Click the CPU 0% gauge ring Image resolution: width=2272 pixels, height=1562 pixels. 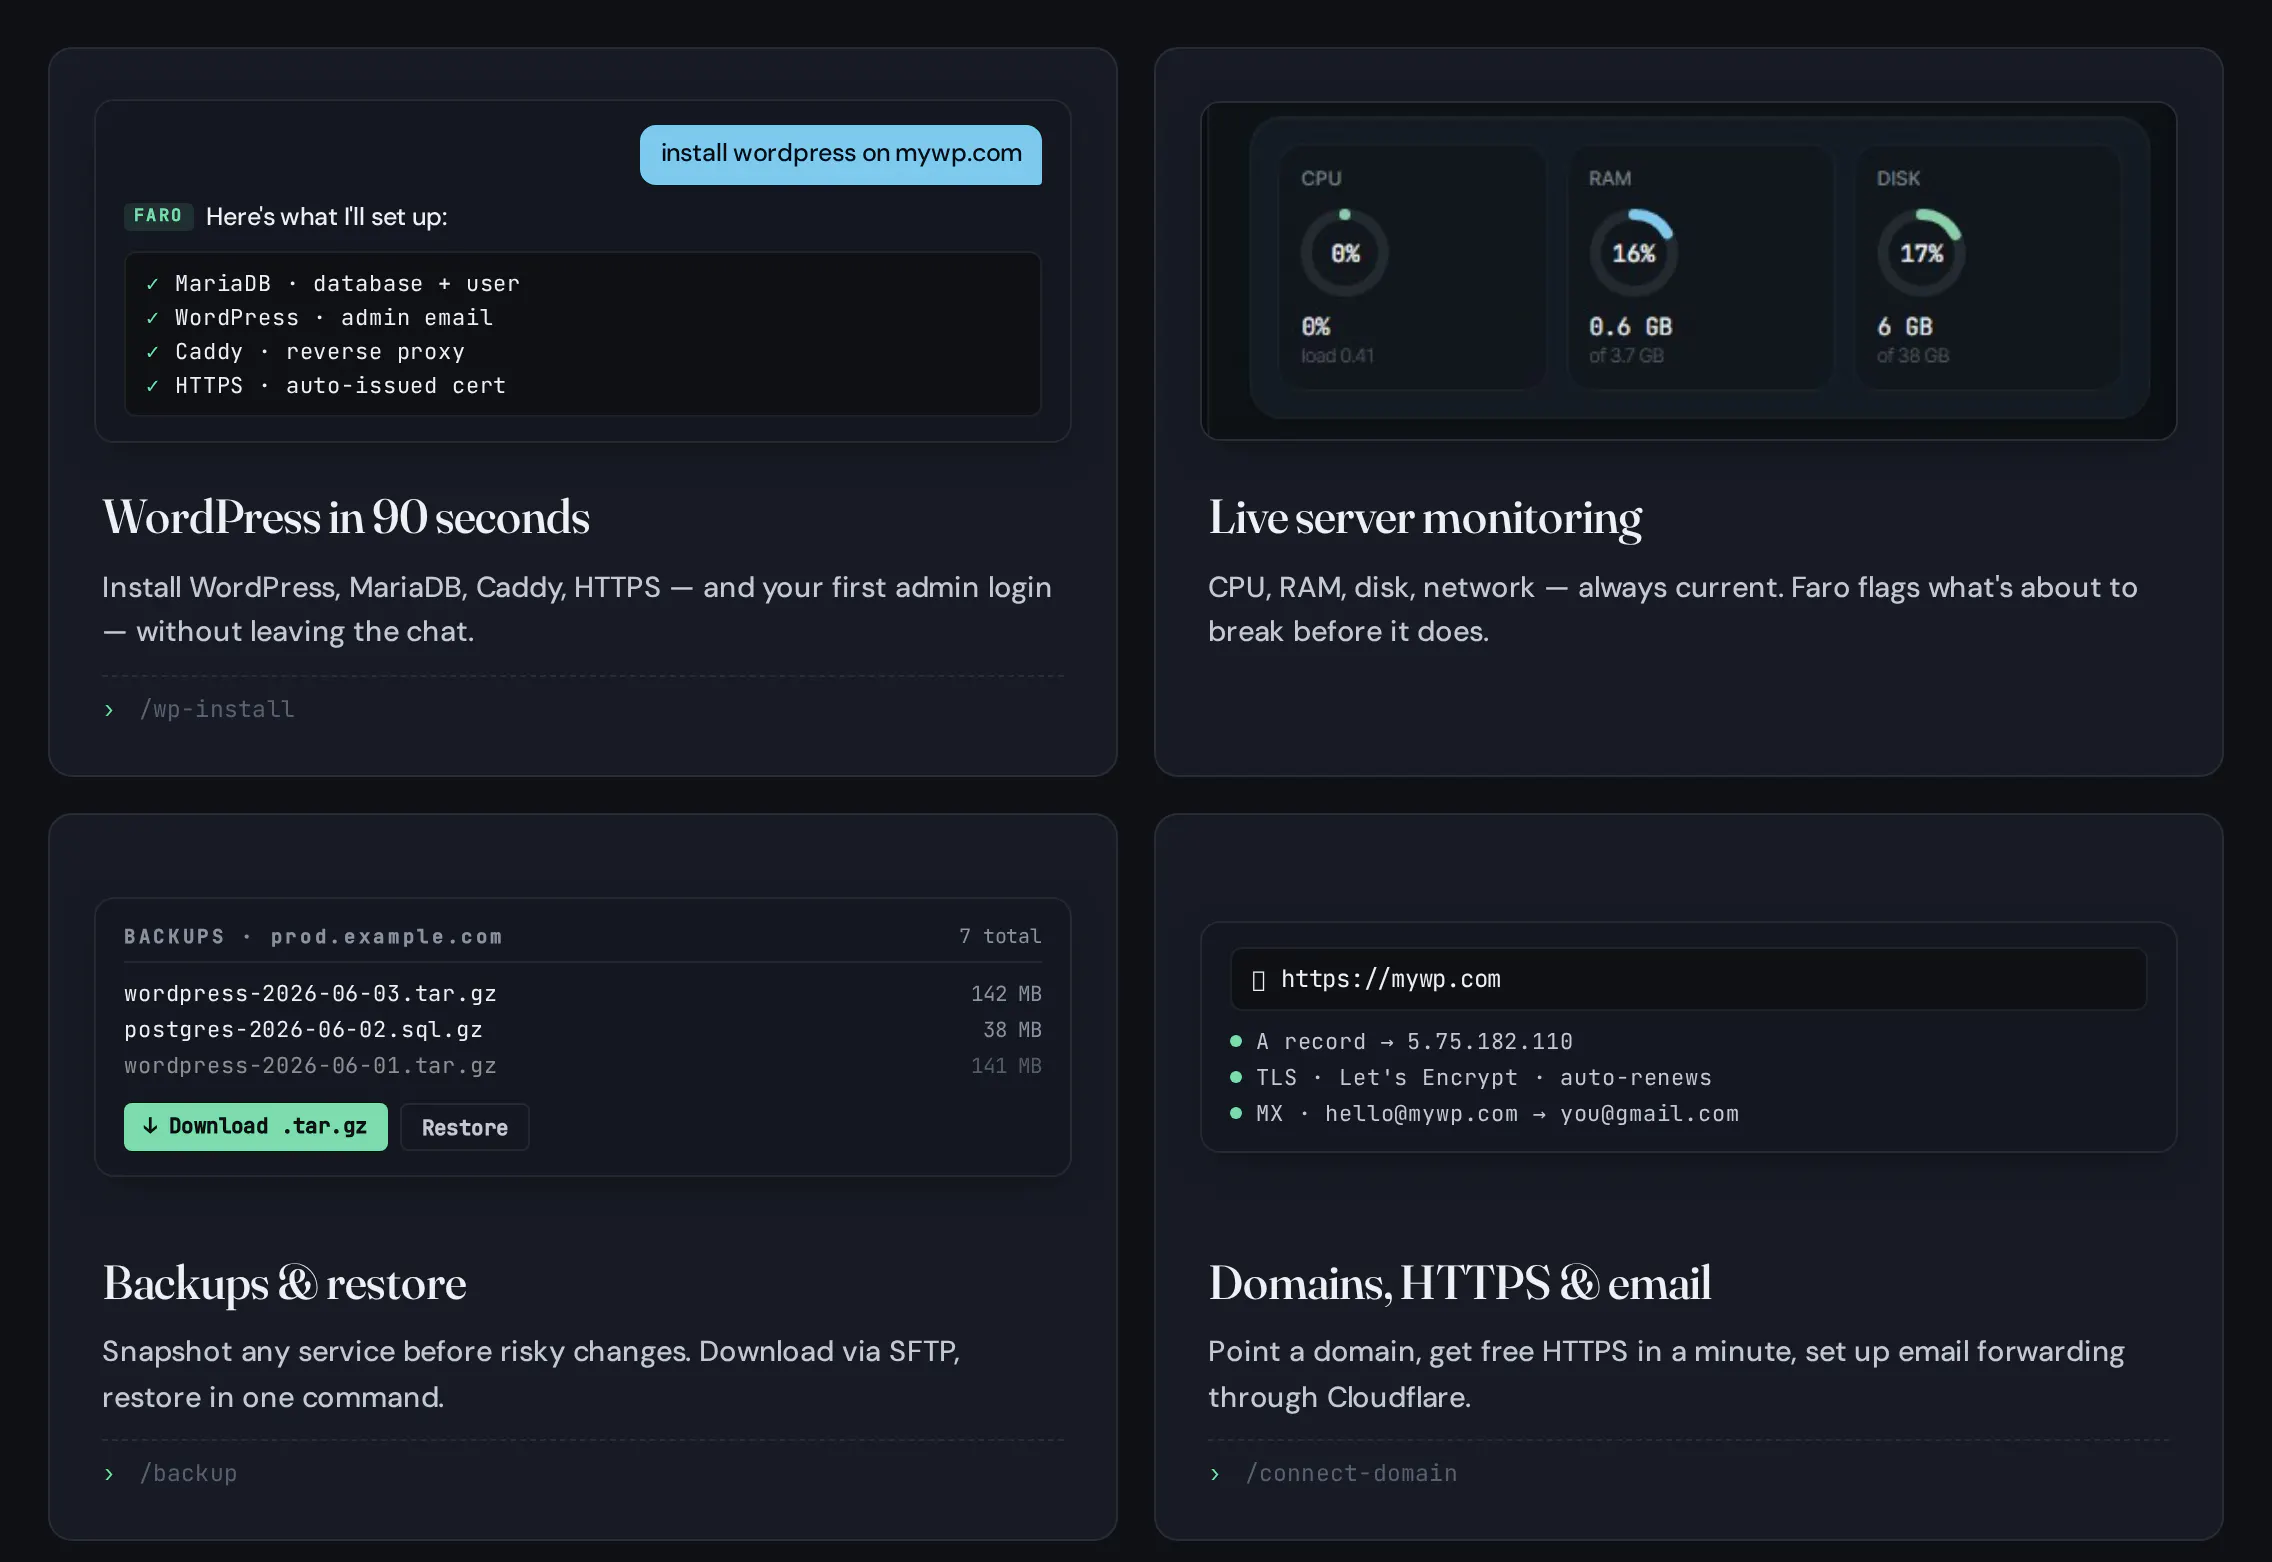(x=1344, y=253)
